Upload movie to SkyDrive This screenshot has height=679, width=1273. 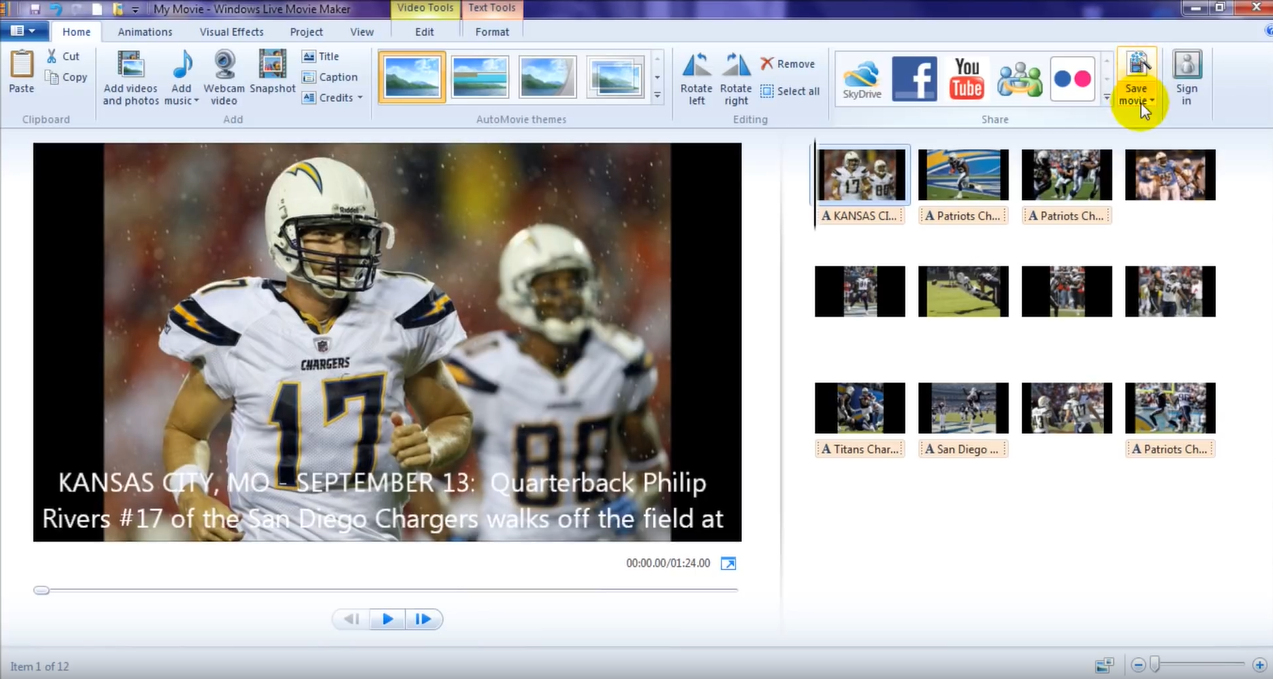pyautogui.click(x=861, y=78)
